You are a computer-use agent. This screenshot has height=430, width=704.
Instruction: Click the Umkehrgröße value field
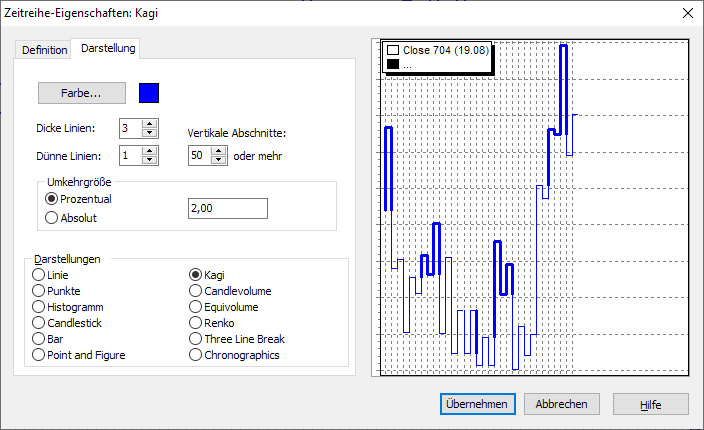pyautogui.click(x=227, y=208)
